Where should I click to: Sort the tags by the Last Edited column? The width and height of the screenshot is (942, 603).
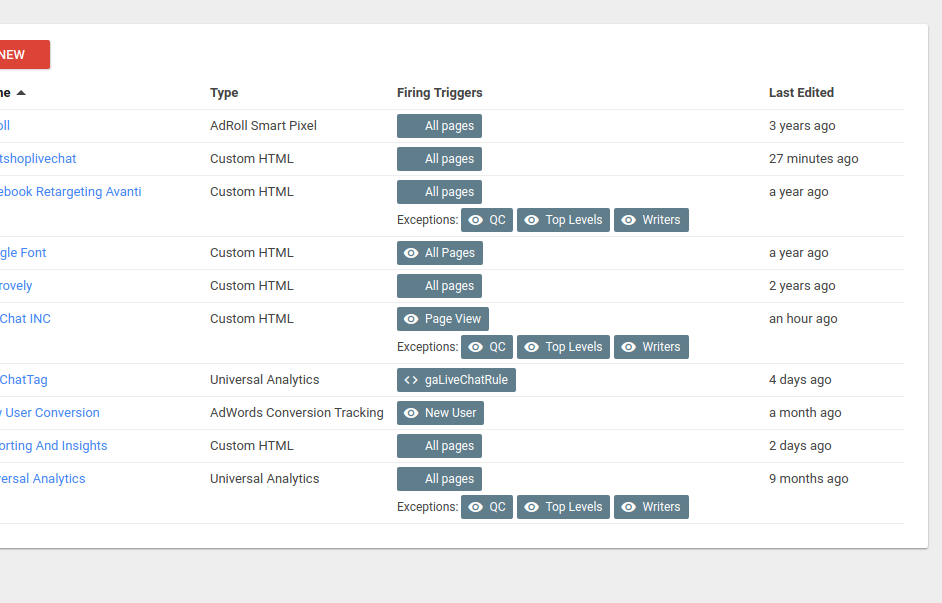(x=801, y=92)
